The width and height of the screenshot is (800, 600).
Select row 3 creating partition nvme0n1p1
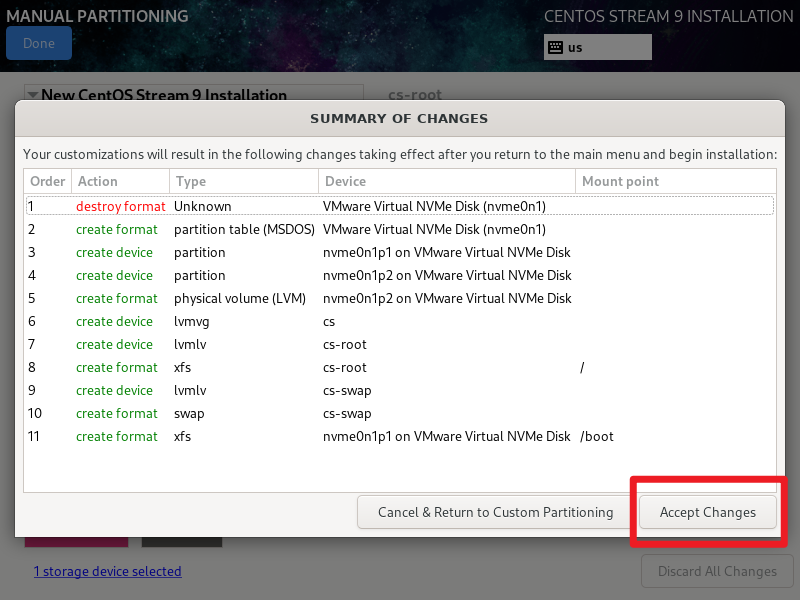[x=400, y=253]
